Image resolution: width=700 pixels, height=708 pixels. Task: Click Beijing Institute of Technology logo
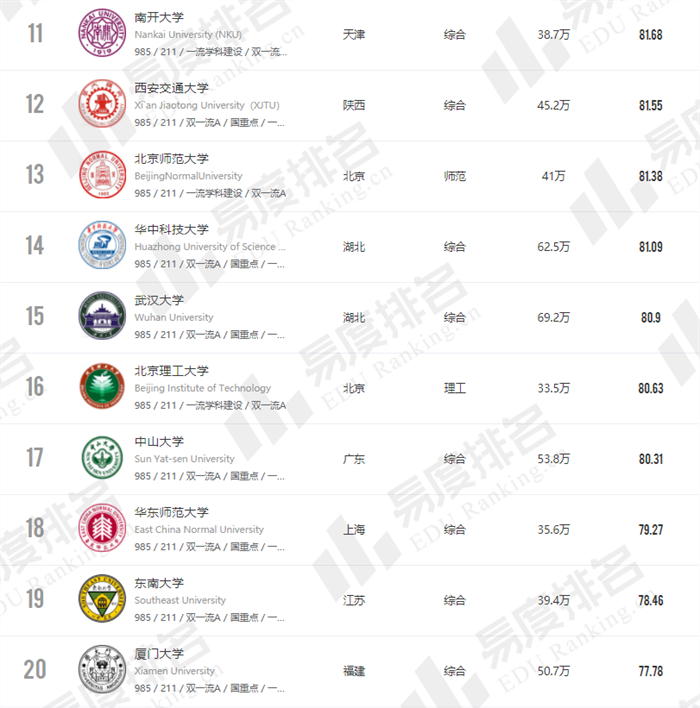click(102, 388)
